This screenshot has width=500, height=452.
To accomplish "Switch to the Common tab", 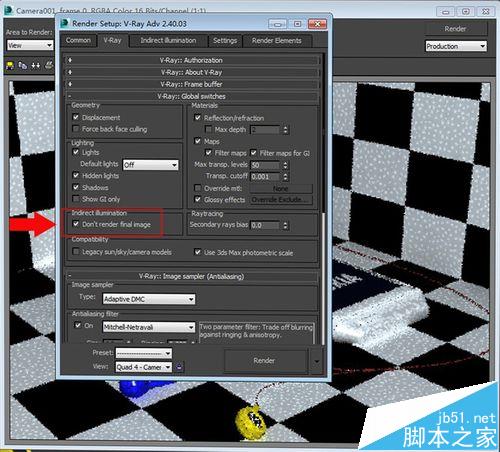I will click(78, 40).
